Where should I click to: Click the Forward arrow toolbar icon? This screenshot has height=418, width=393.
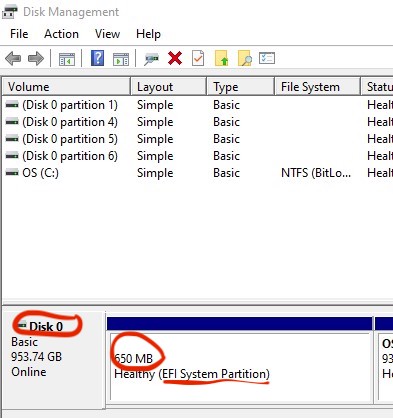[36, 59]
